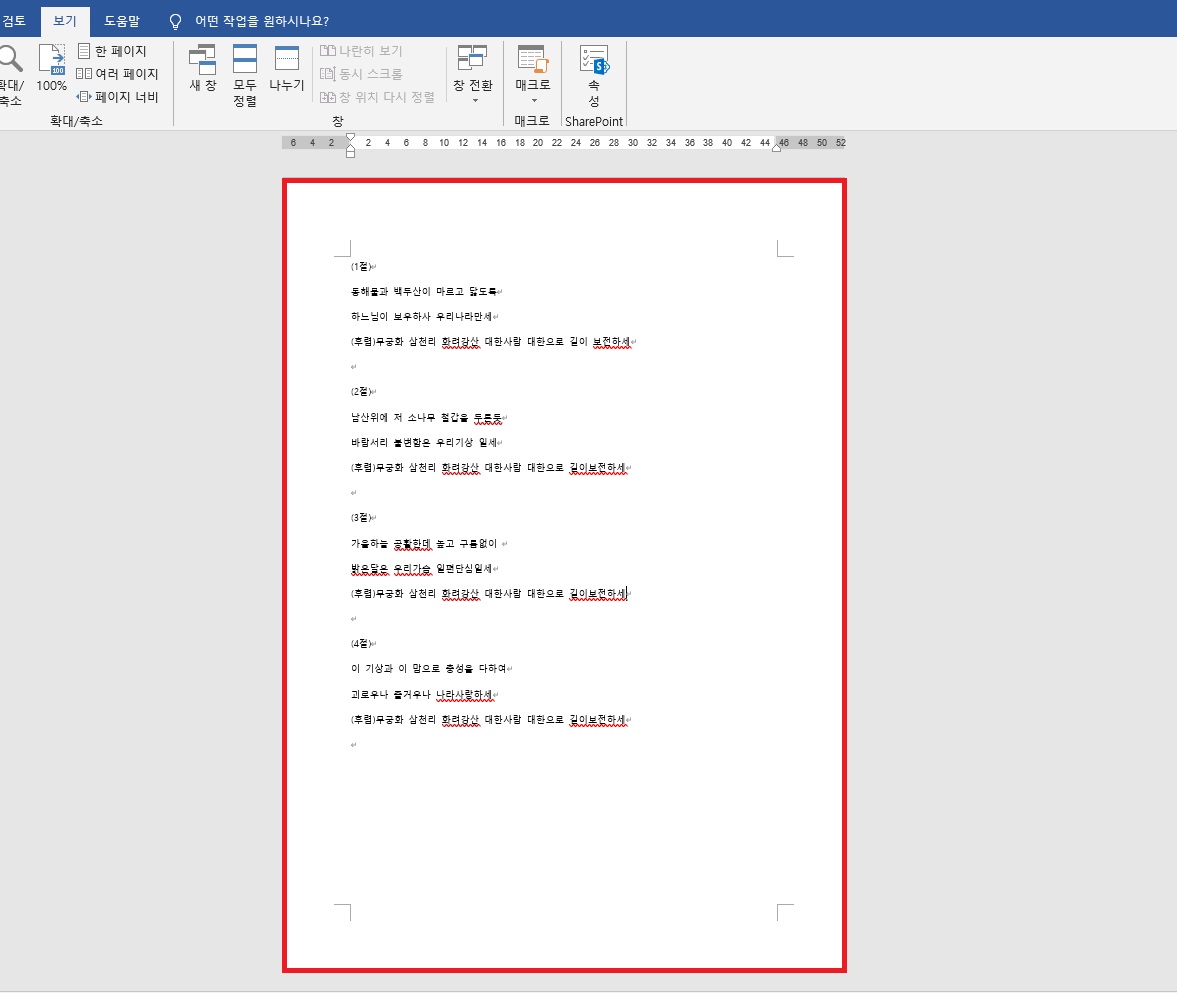1177x993 pixels.
Task: Click View Side by Side (나란히 보기)
Action: (x=361, y=51)
